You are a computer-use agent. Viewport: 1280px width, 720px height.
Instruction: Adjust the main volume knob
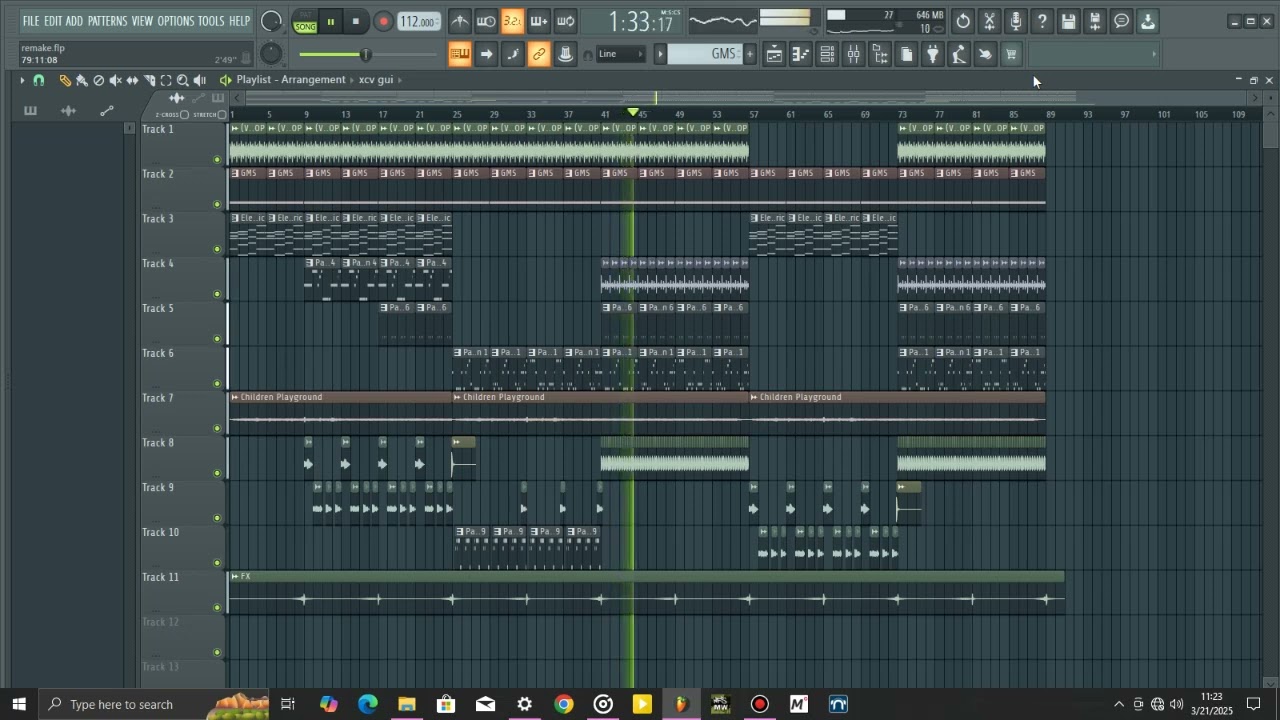pyautogui.click(x=271, y=21)
